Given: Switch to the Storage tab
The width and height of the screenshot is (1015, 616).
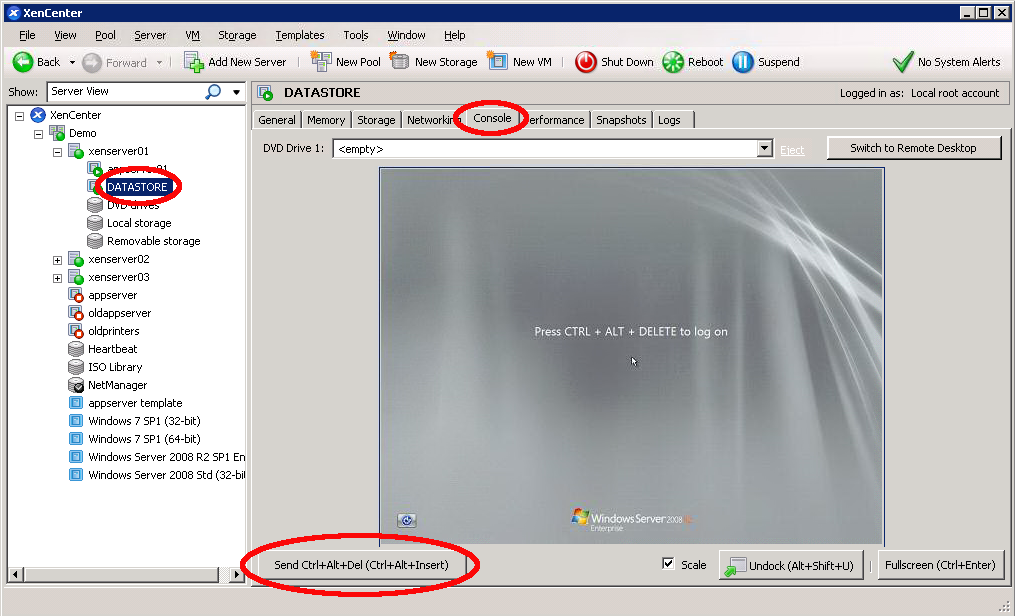Looking at the screenshot, I should click(x=376, y=120).
